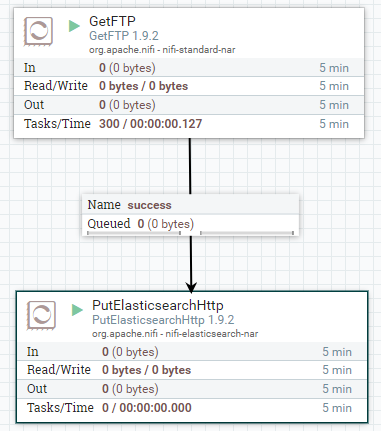Click the green running indicator on GetFTP
Viewport: 381px width, 431px height.
click(74, 26)
